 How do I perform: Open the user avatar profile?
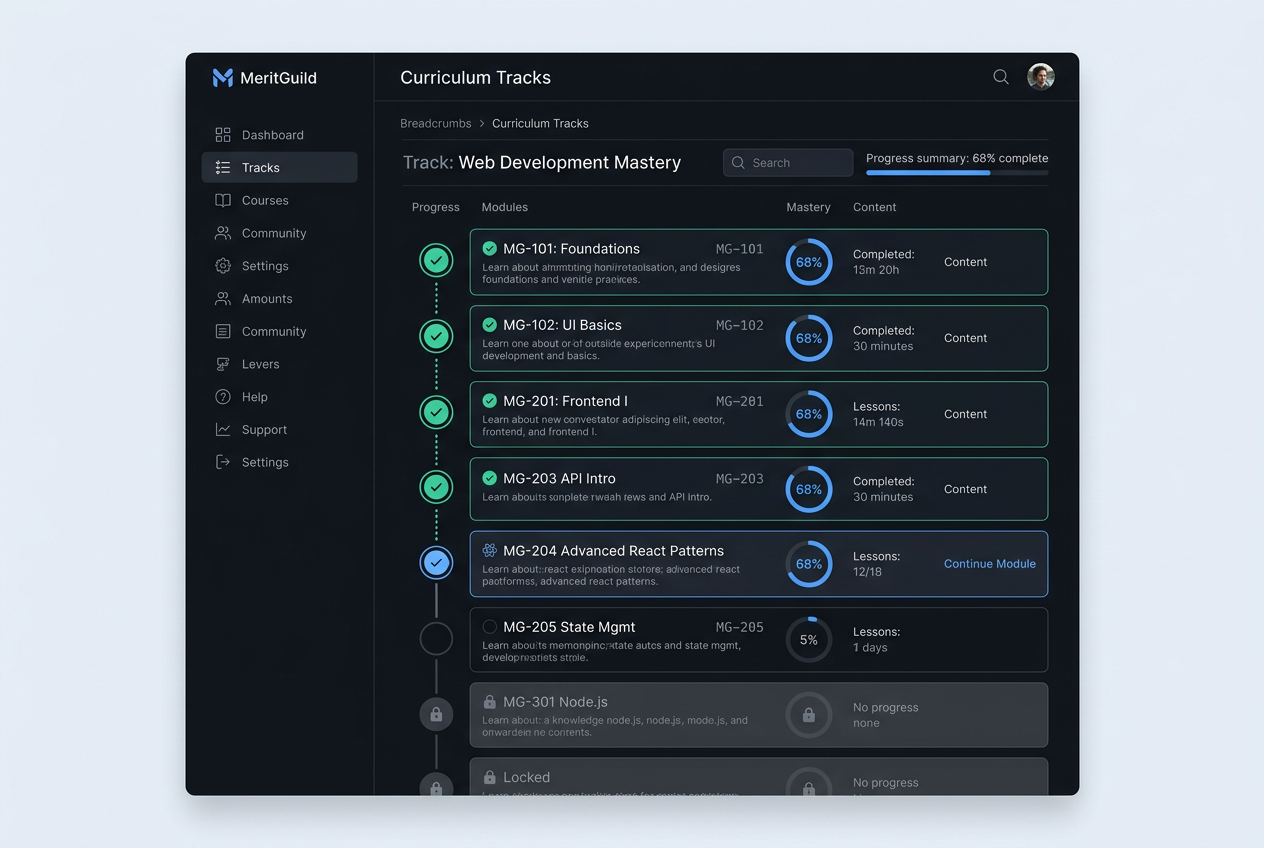[1041, 77]
